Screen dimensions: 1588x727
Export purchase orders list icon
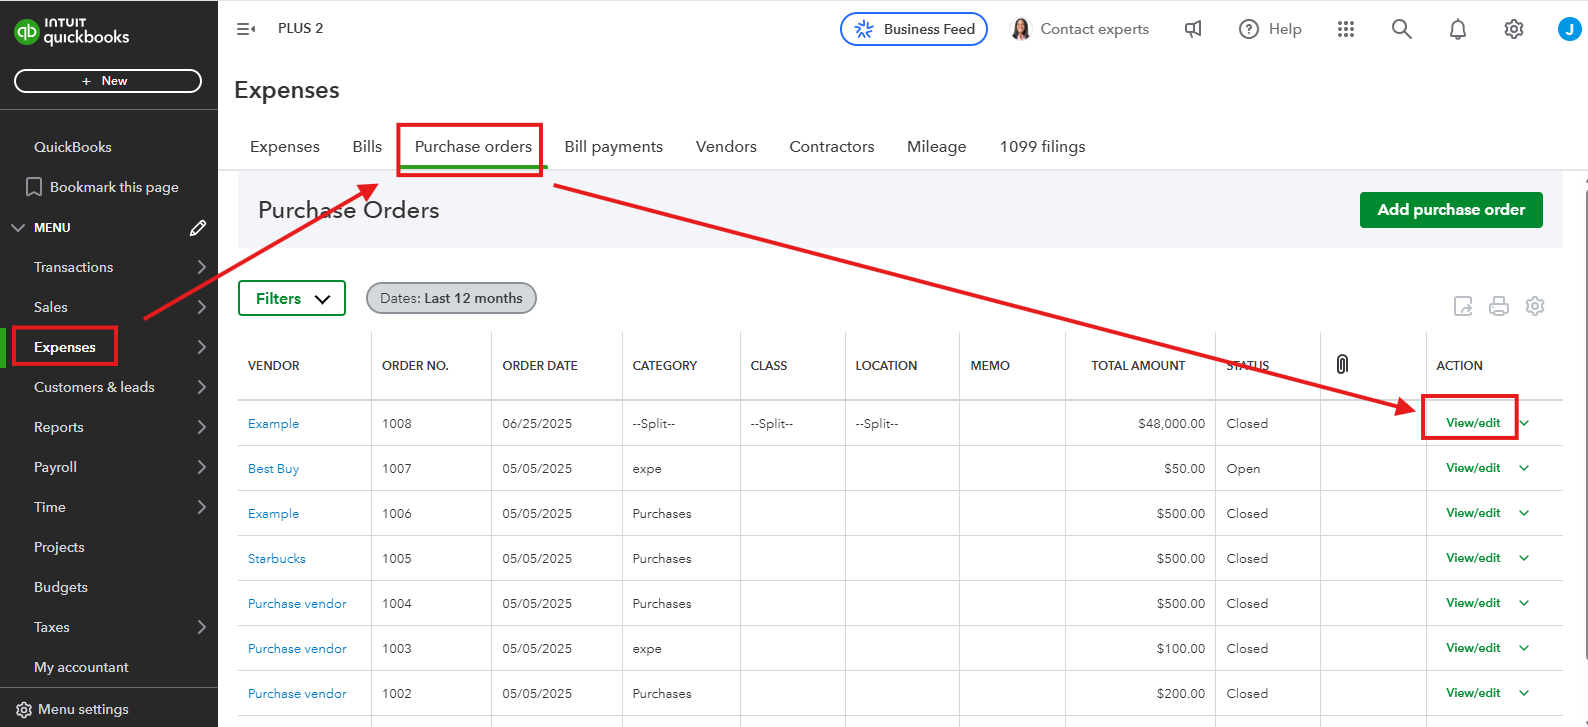click(1462, 306)
